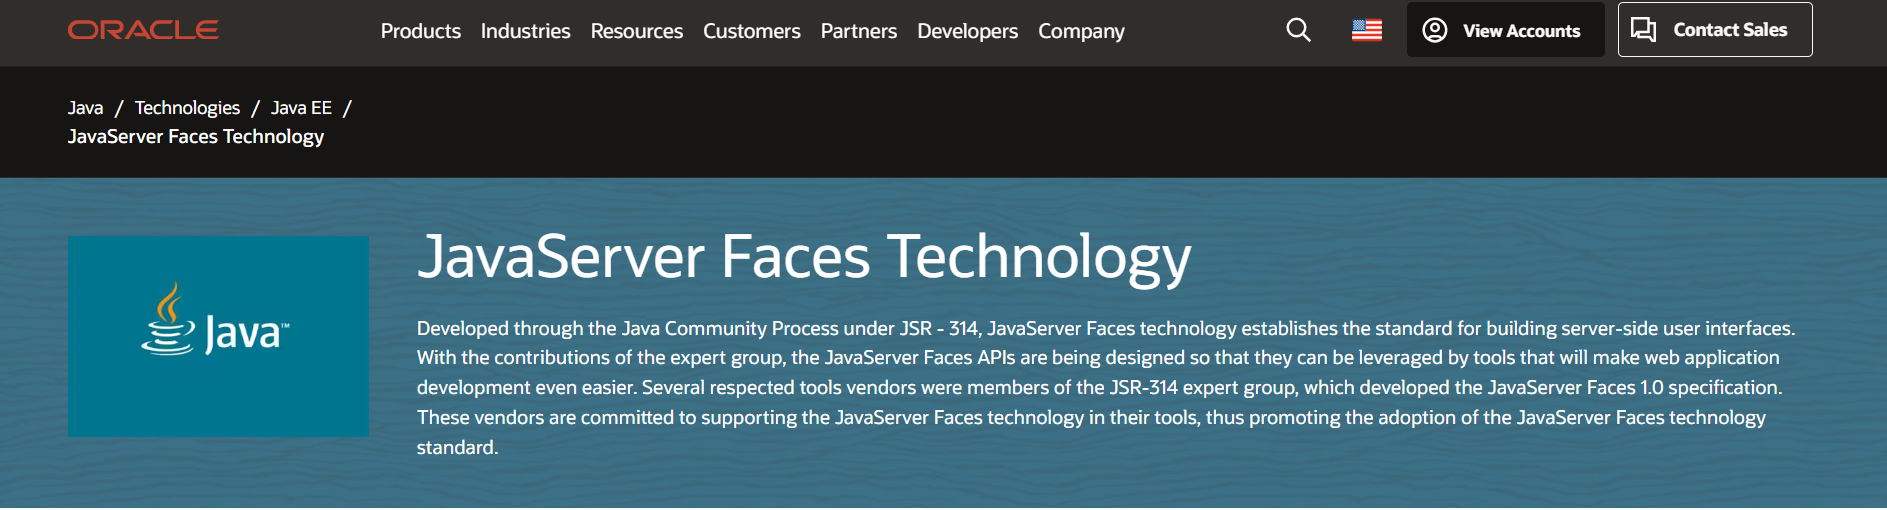Click the chat bubble icon beside Contact Sales

coord(1643,30)
